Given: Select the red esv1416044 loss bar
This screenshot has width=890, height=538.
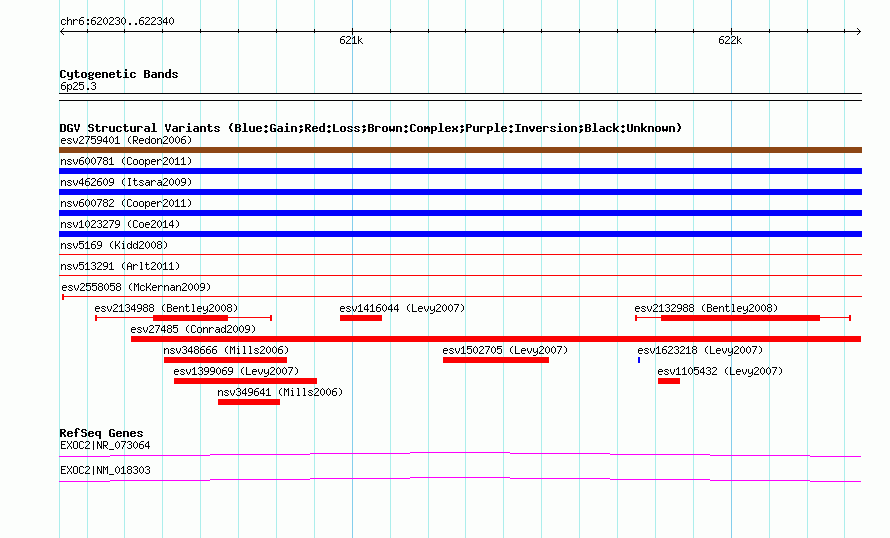Looking at the screenshot, I should 361,318.
